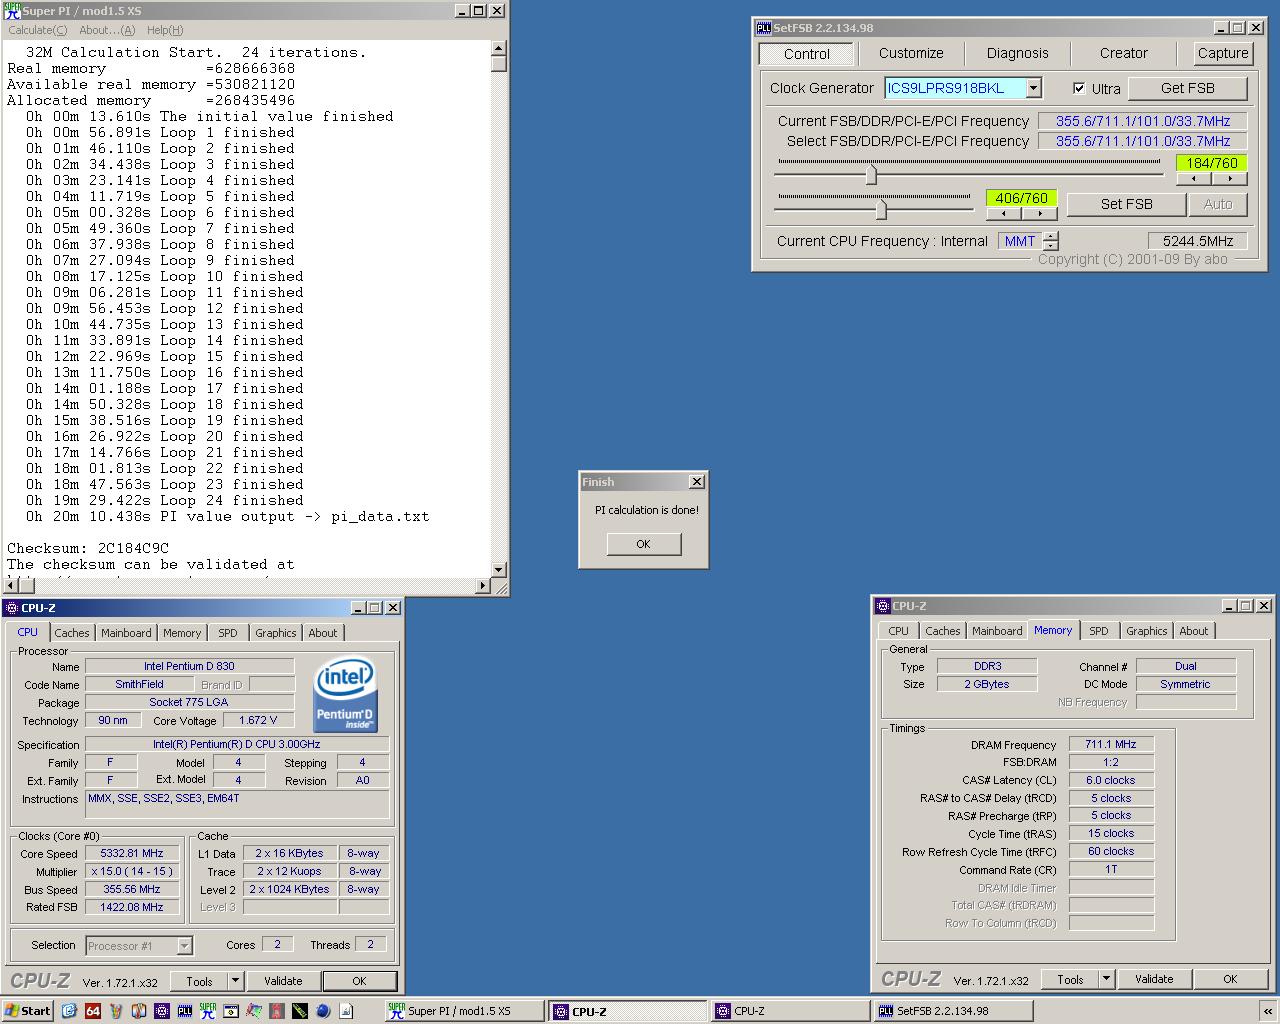Launch Internet Explorer from quick launch
The width and height of the screenshot is (1280, 1024).
[x=69, y=1011]
